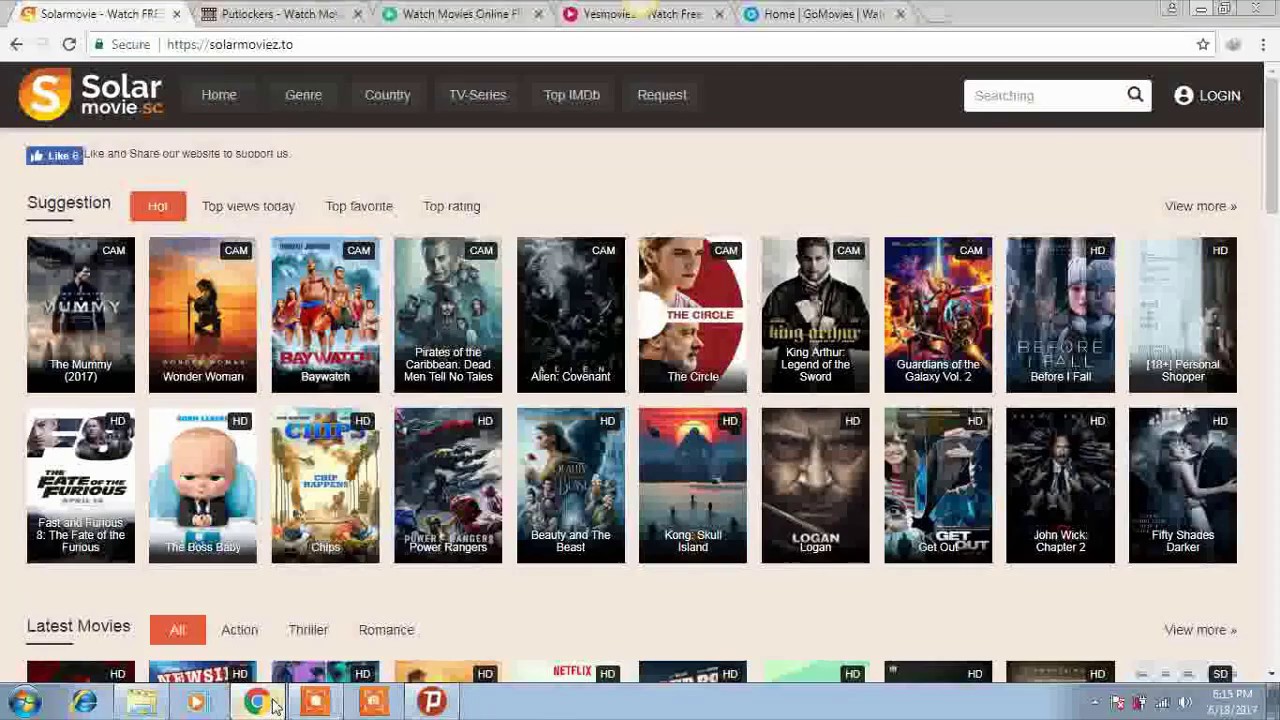
Task: Bookmark page with the star icon
Action: coord(1203,44)
